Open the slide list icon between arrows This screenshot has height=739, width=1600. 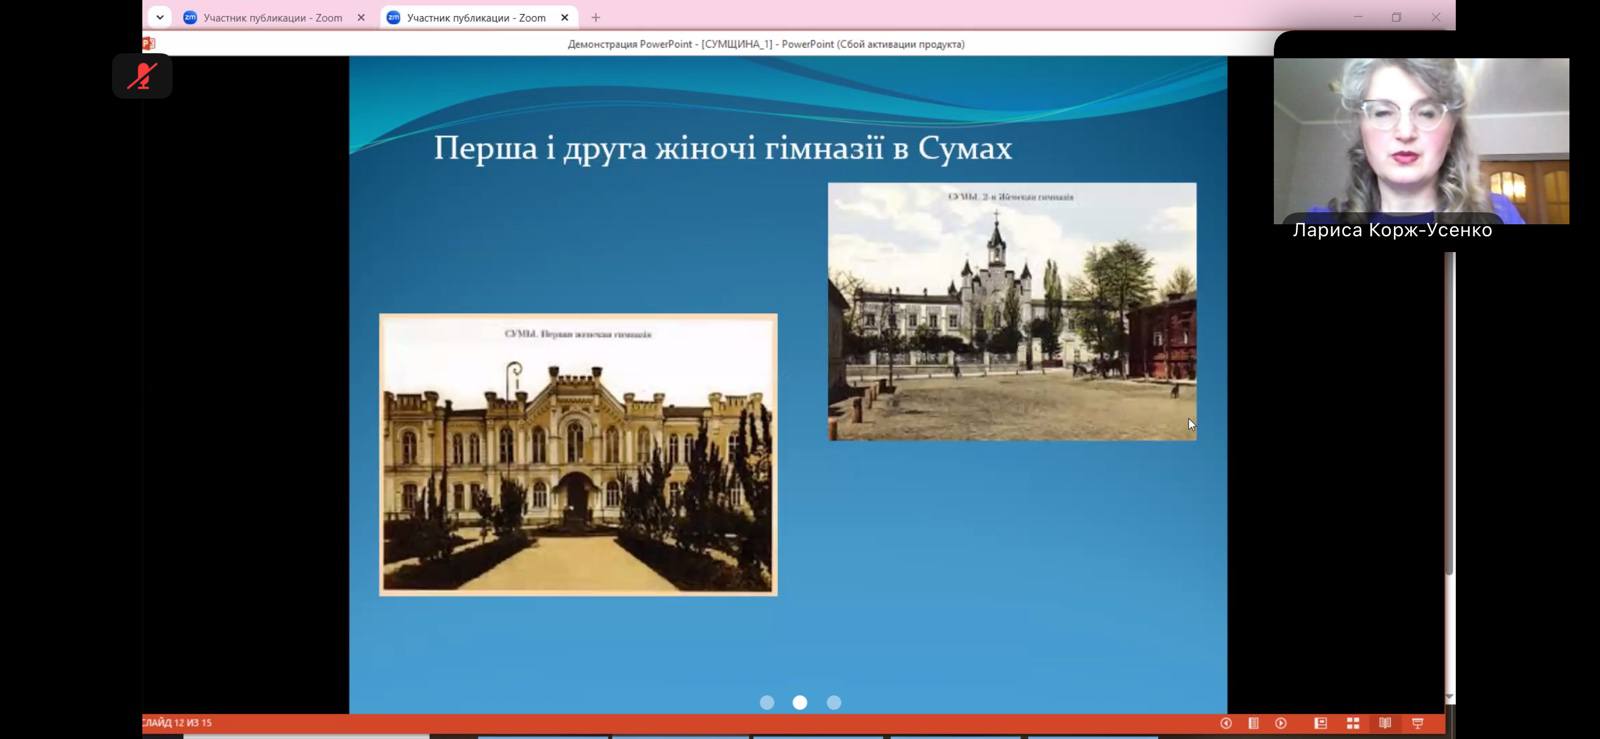tap(1253, 723)
